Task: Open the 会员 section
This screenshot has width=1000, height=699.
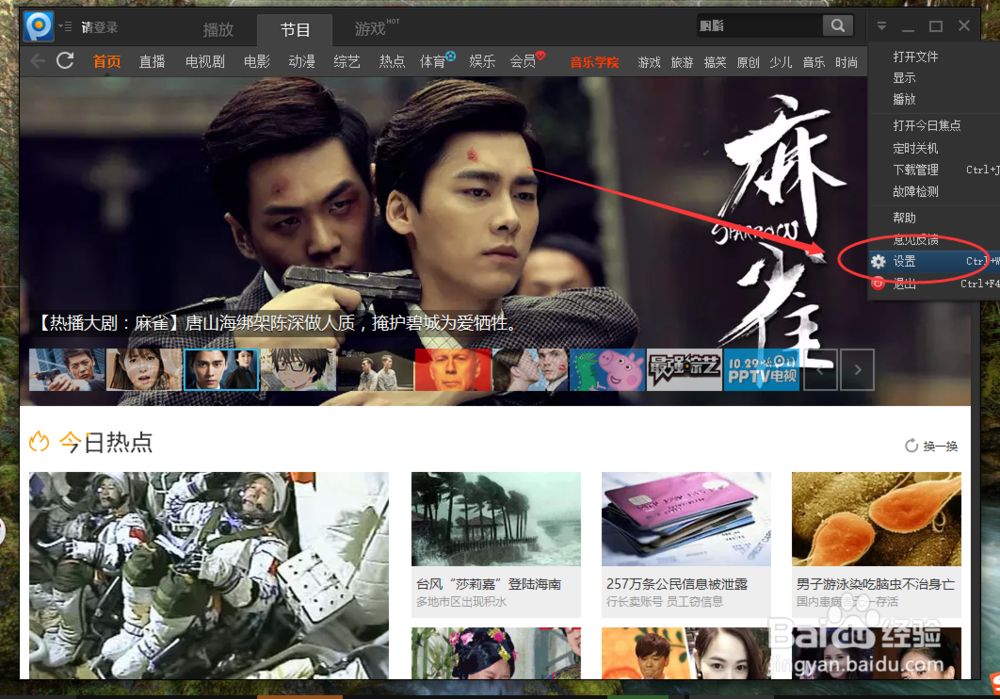Action: pyautogui.click(x=522, y=62)
